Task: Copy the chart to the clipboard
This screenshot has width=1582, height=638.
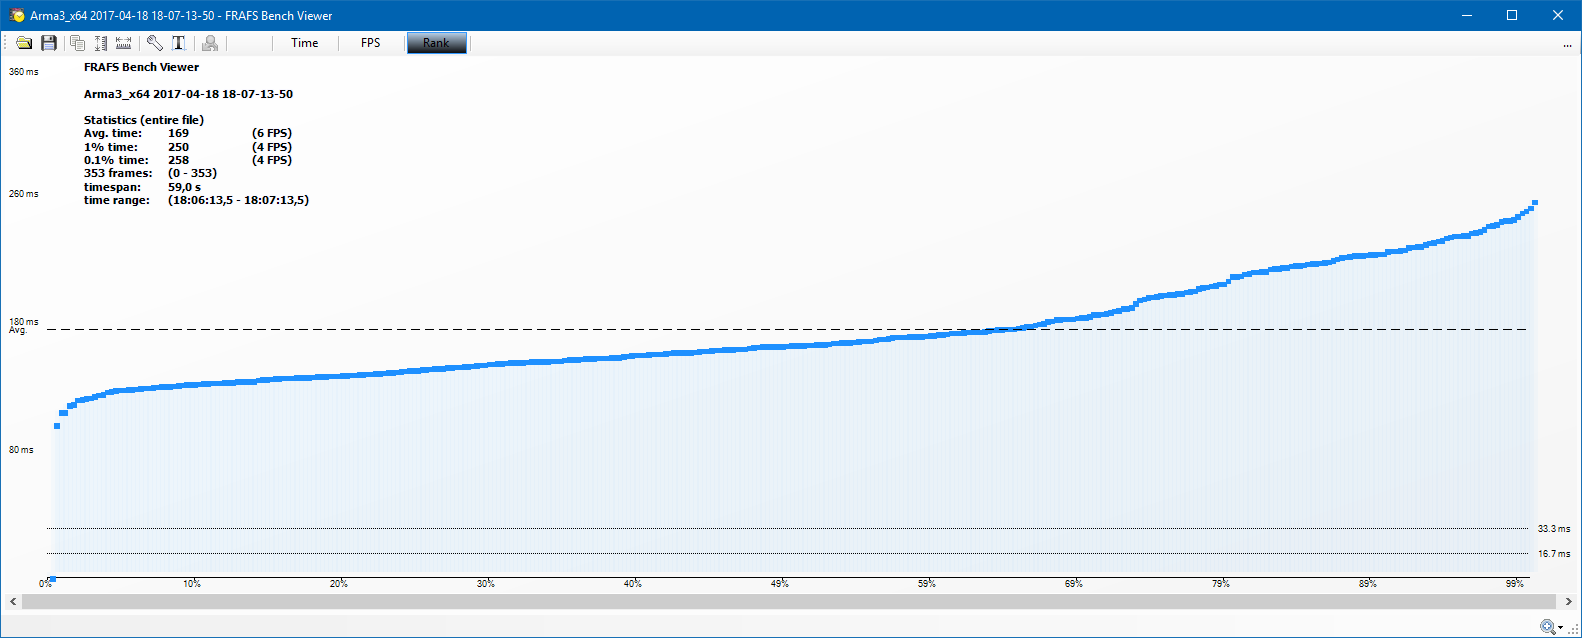Action: tap(77, 43)
